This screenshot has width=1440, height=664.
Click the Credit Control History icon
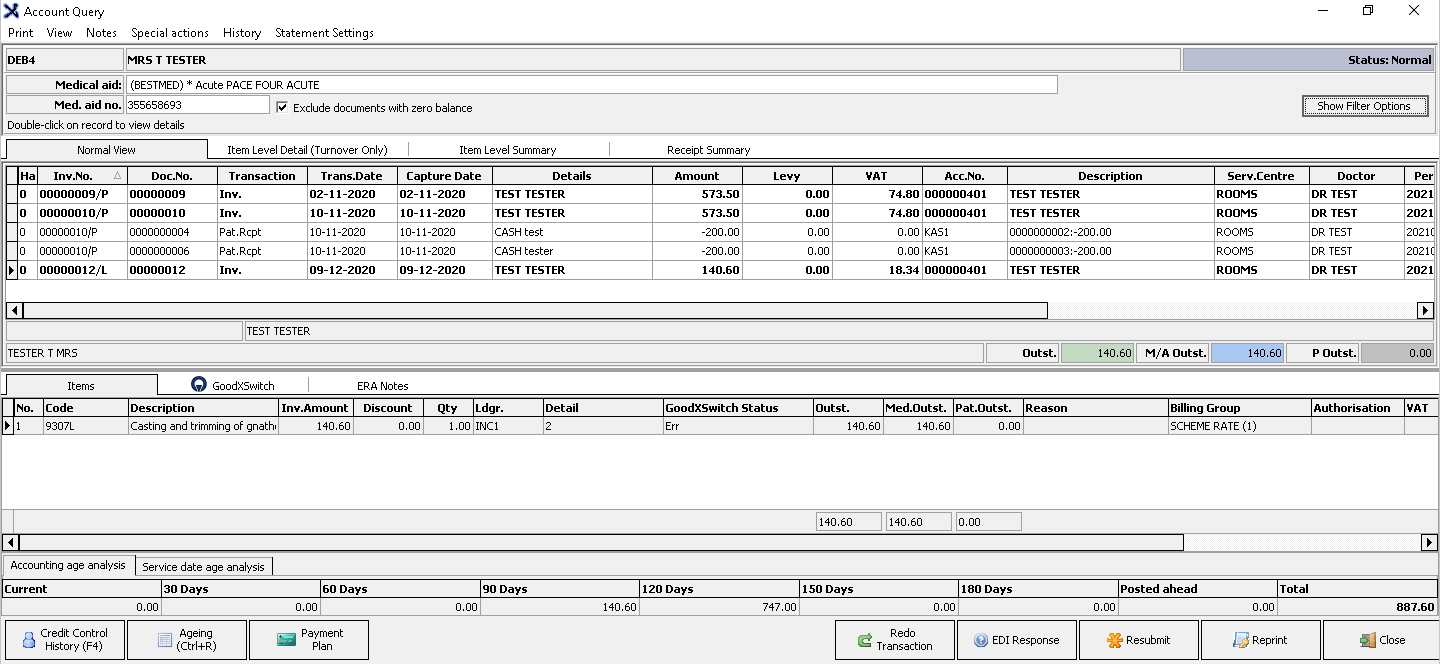tap(25, 640)
